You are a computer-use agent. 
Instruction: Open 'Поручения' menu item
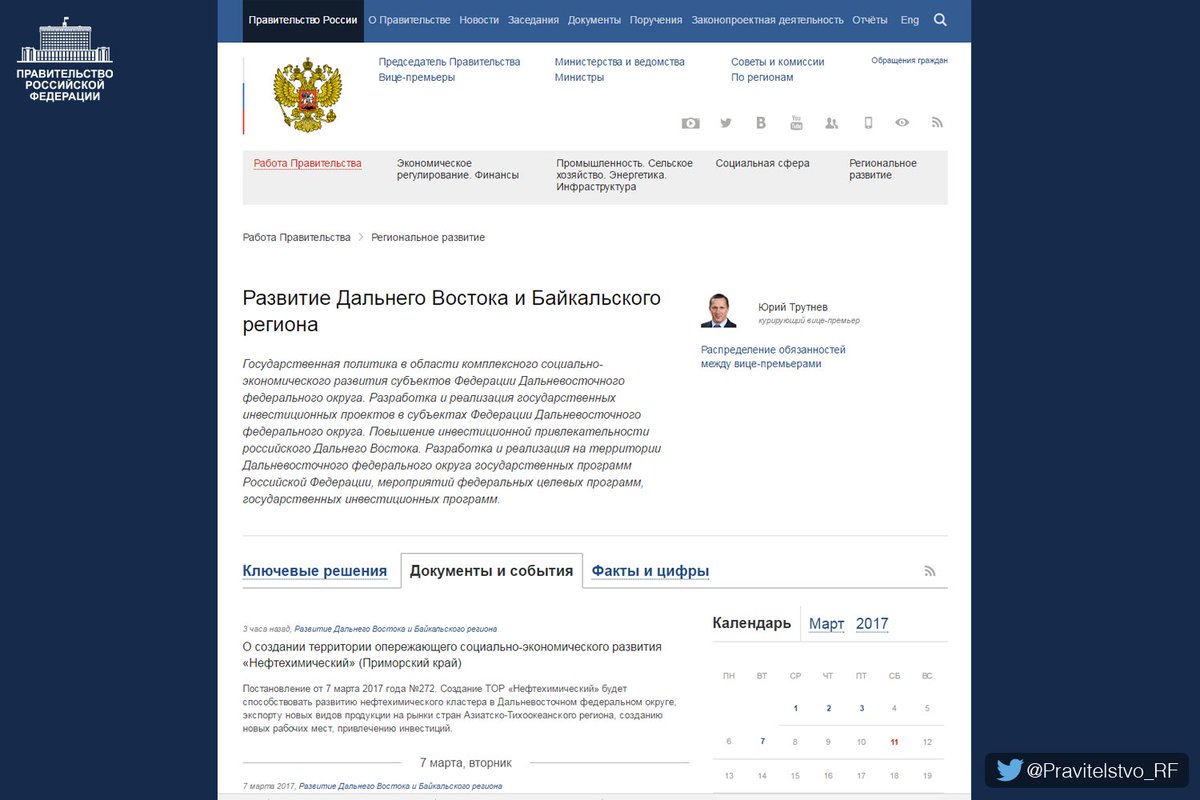[657, 20]
